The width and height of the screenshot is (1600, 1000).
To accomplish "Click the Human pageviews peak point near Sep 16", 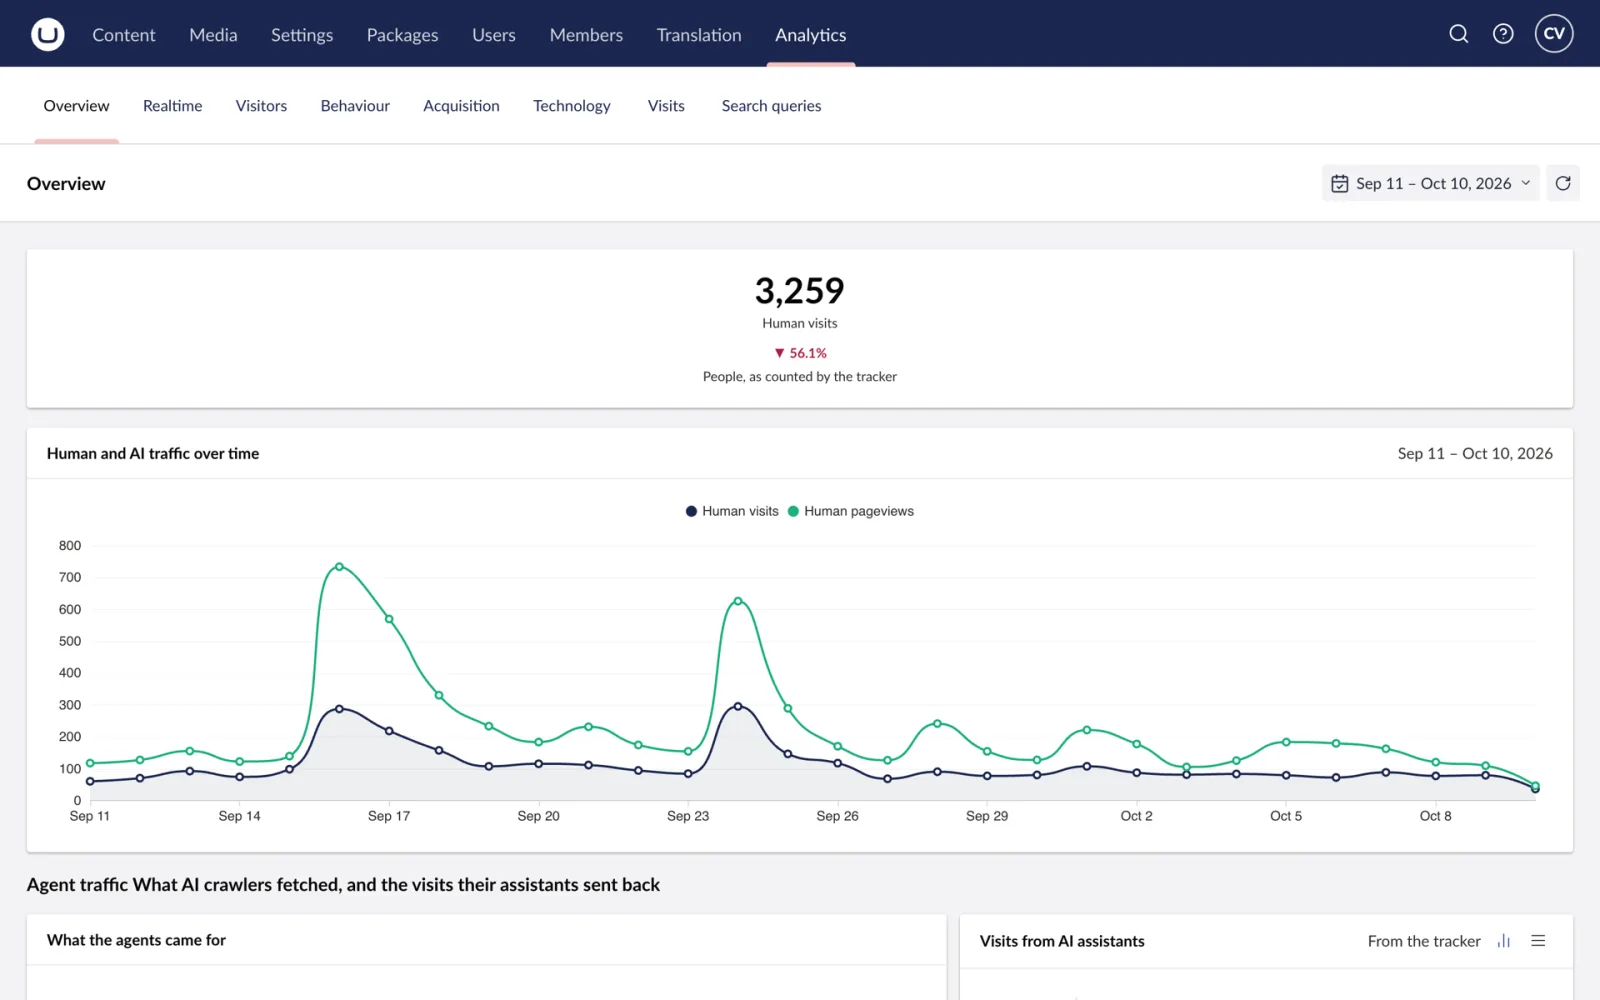I will pos(340,567).
